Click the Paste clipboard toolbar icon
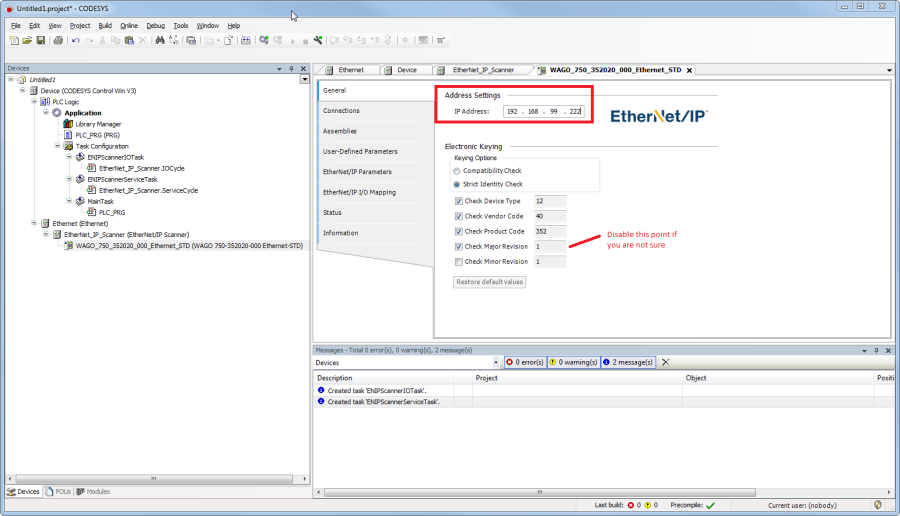Viewport: 900px width, 516px height. 129,40
